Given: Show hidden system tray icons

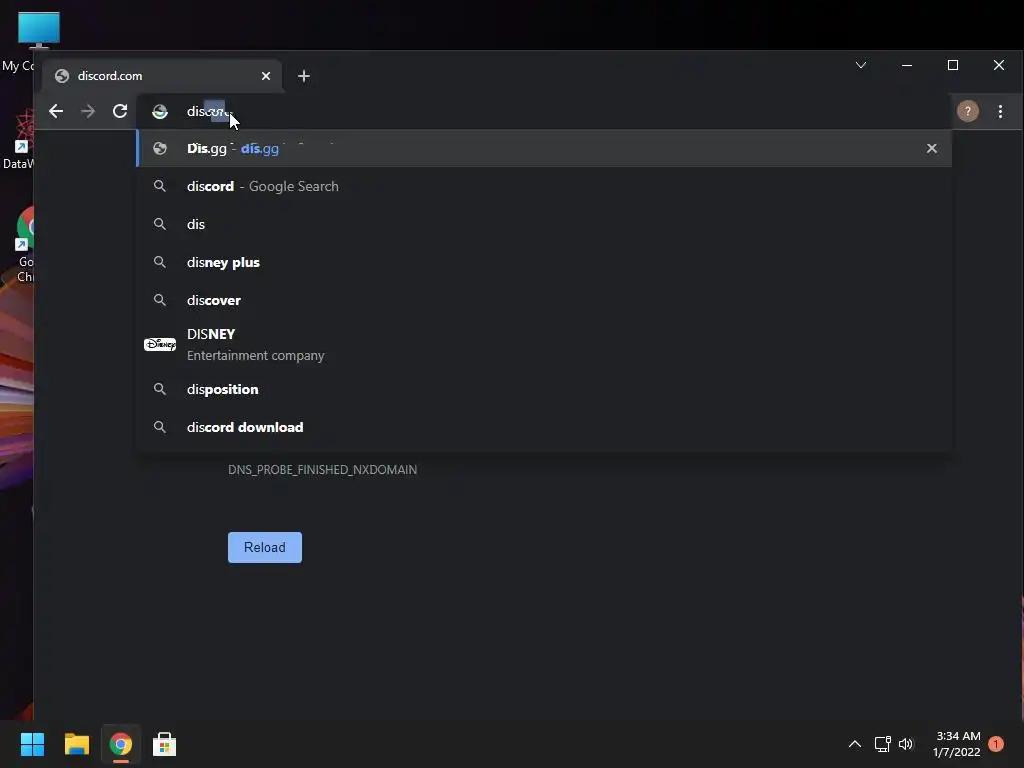Looking at the screenshot, I should point(854,744).
